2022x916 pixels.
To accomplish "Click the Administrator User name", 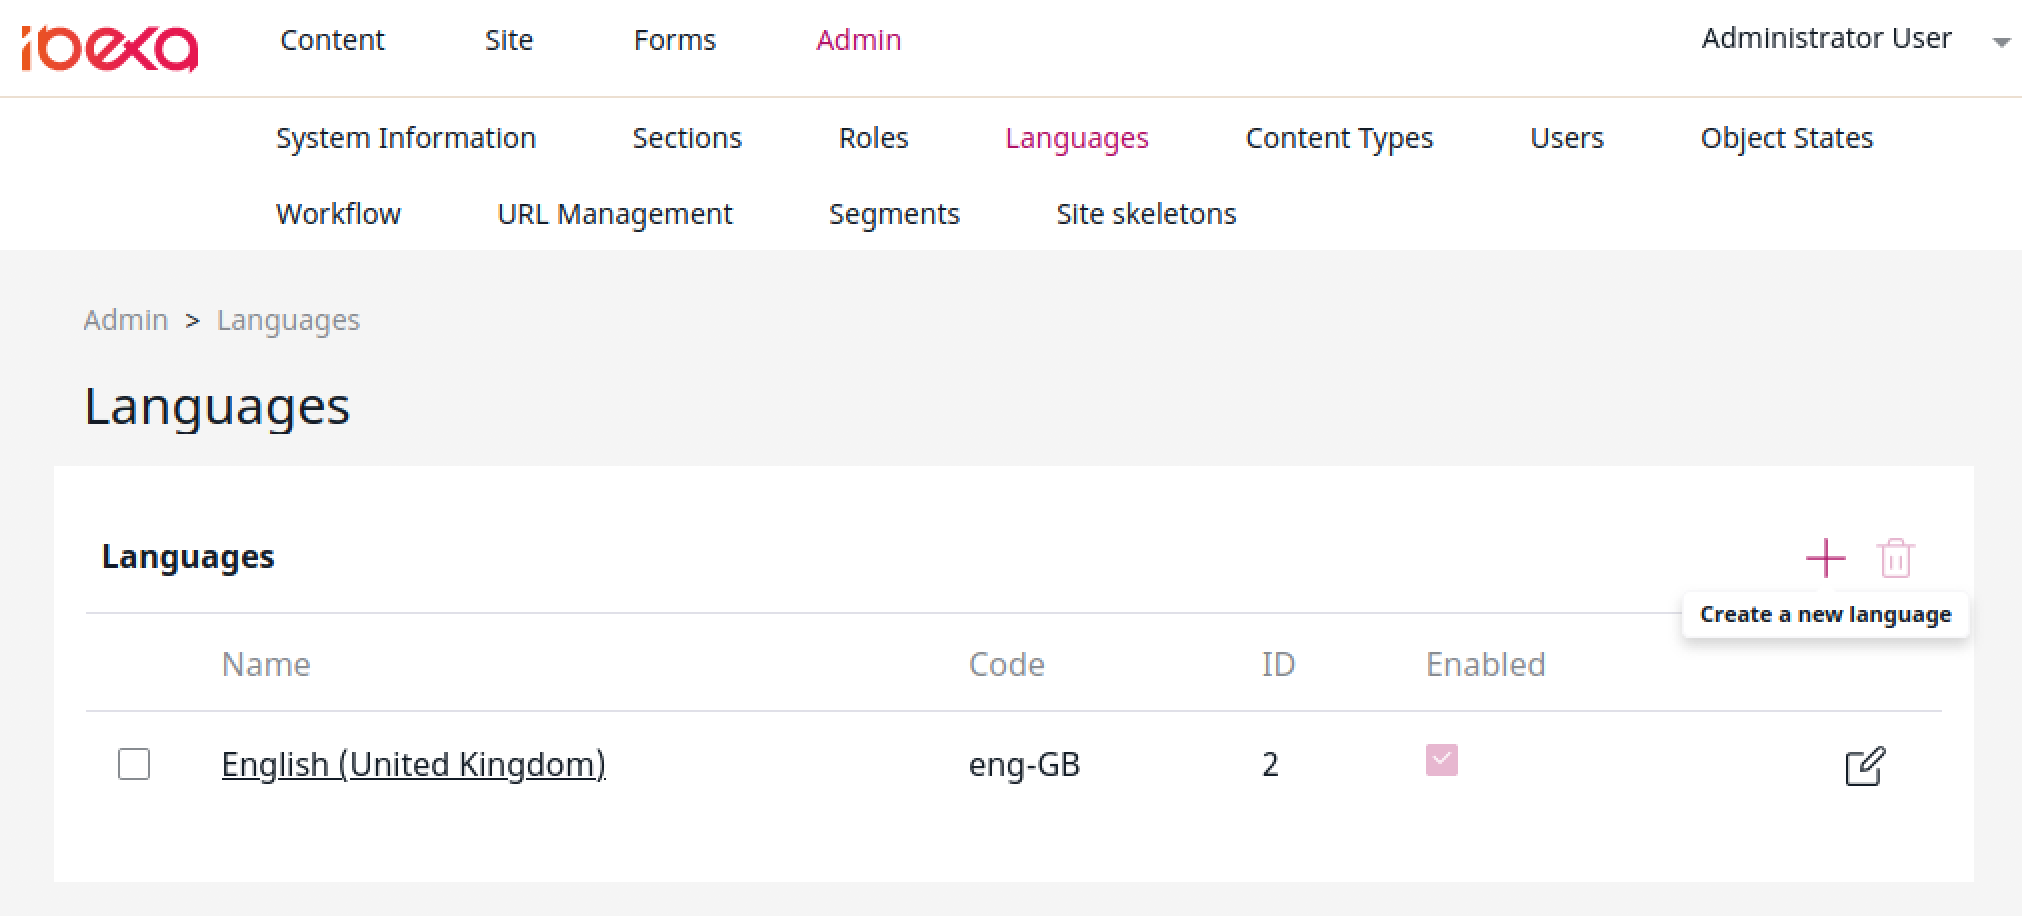I will point(1826,38).
